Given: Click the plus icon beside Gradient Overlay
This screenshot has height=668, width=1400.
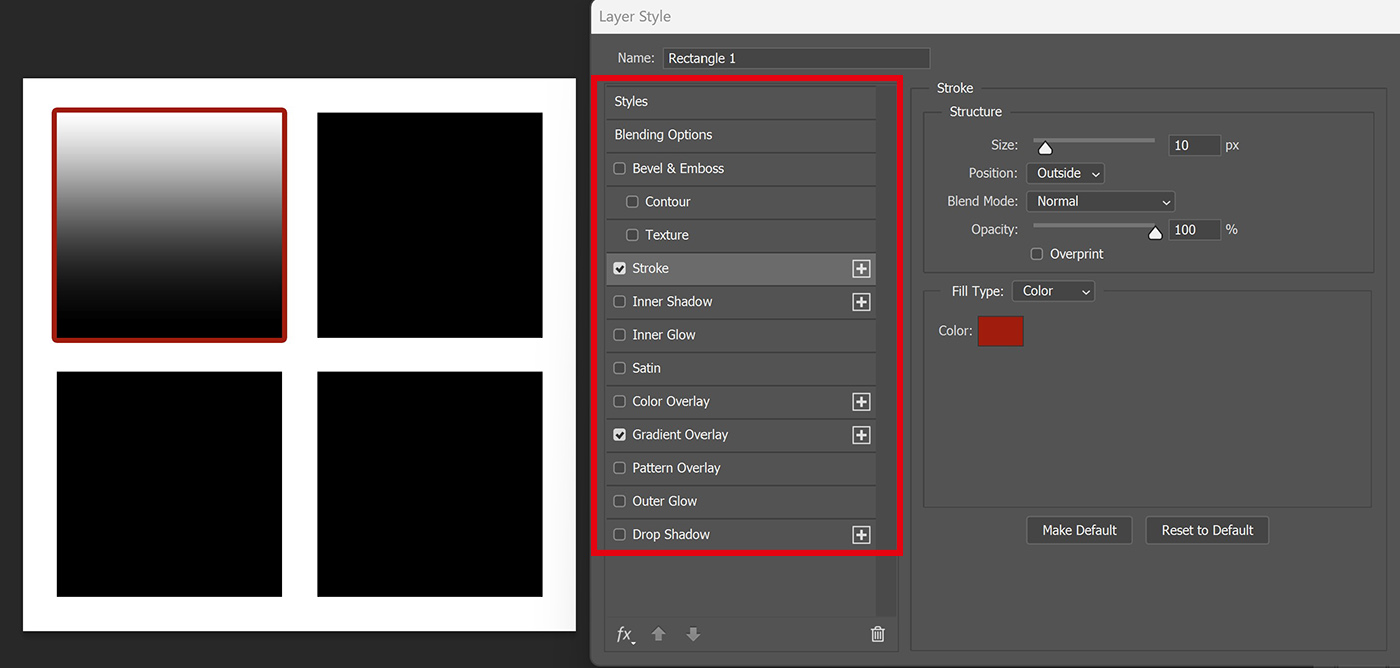Looking at the screenshot, I should point(860,434).
